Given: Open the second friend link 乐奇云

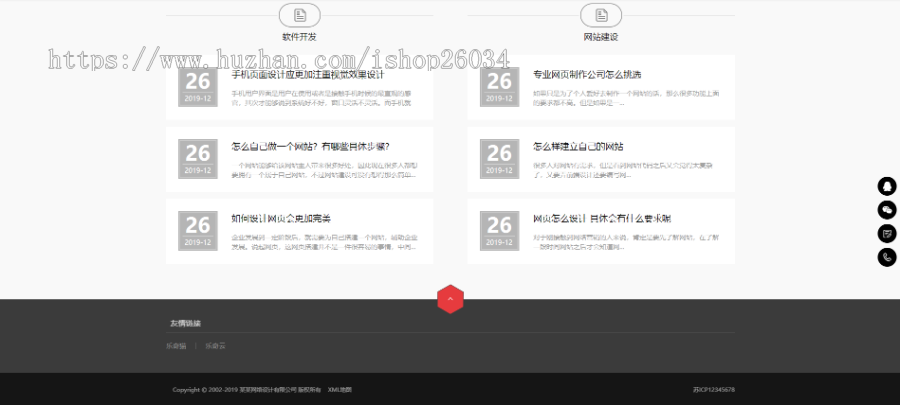Looking at the screenshot, I should 215,346.
